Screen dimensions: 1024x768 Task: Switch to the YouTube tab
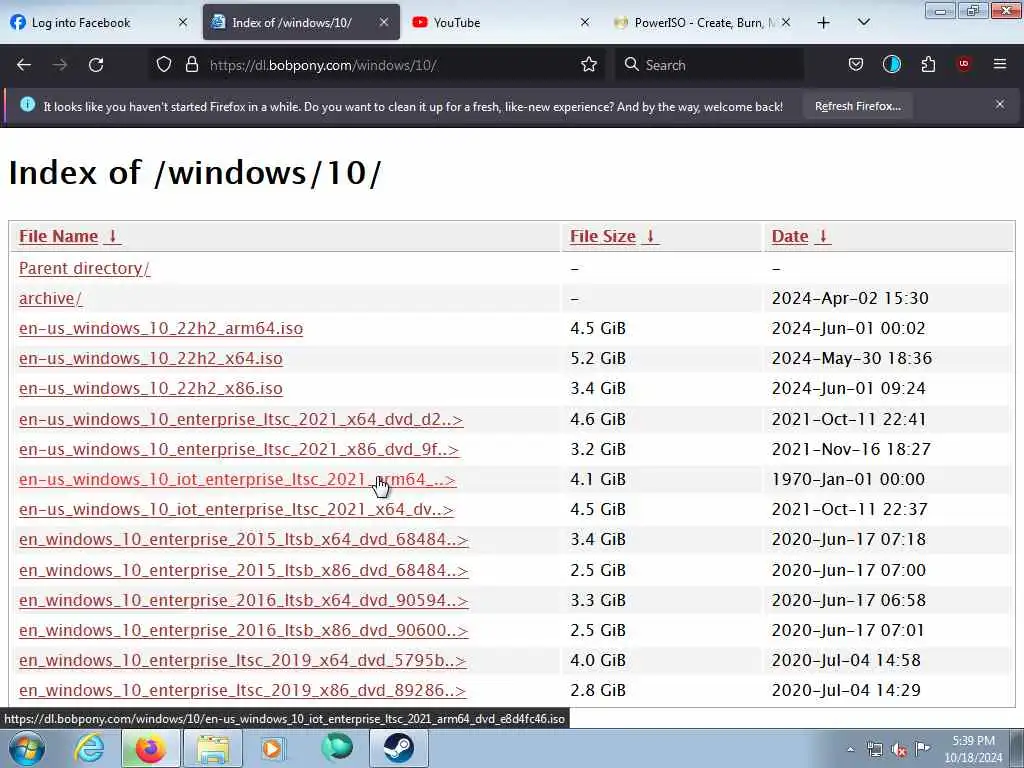pyautogui.click(x=501, y=22)
